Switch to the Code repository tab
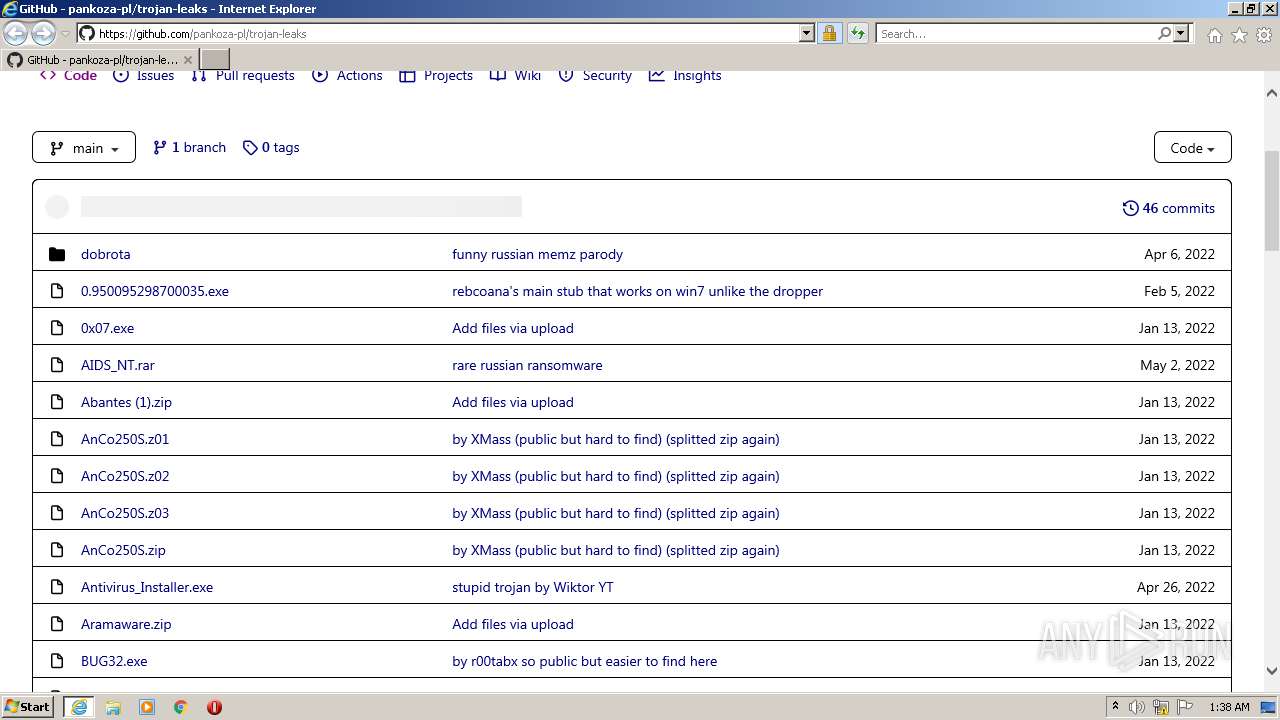 pos(68,75)
